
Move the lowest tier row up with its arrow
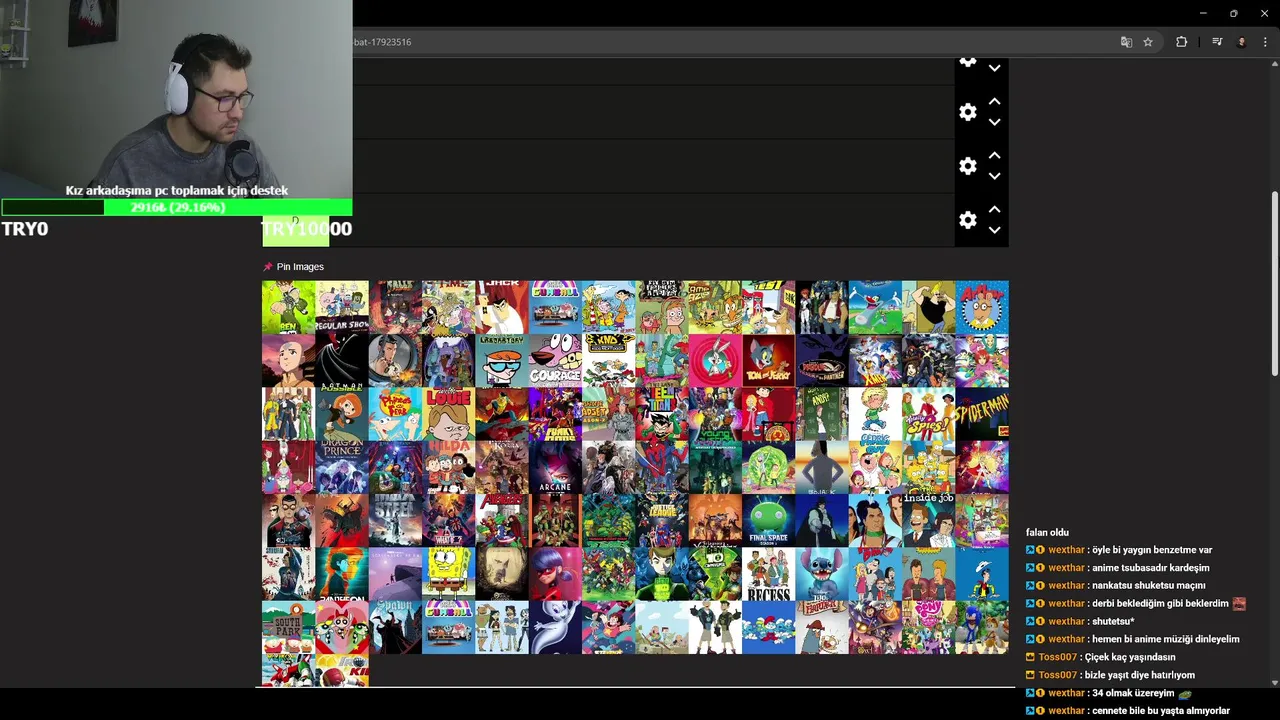(x=994, y=210)
